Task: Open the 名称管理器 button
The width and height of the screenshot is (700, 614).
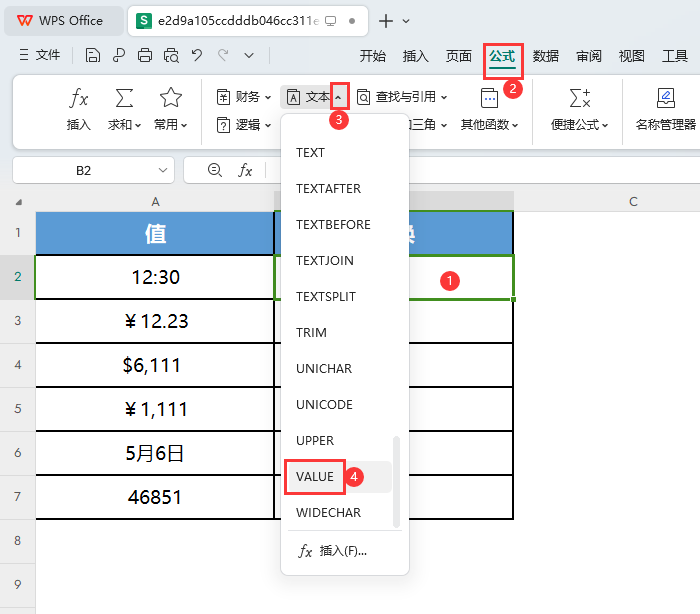Action: 666,109
